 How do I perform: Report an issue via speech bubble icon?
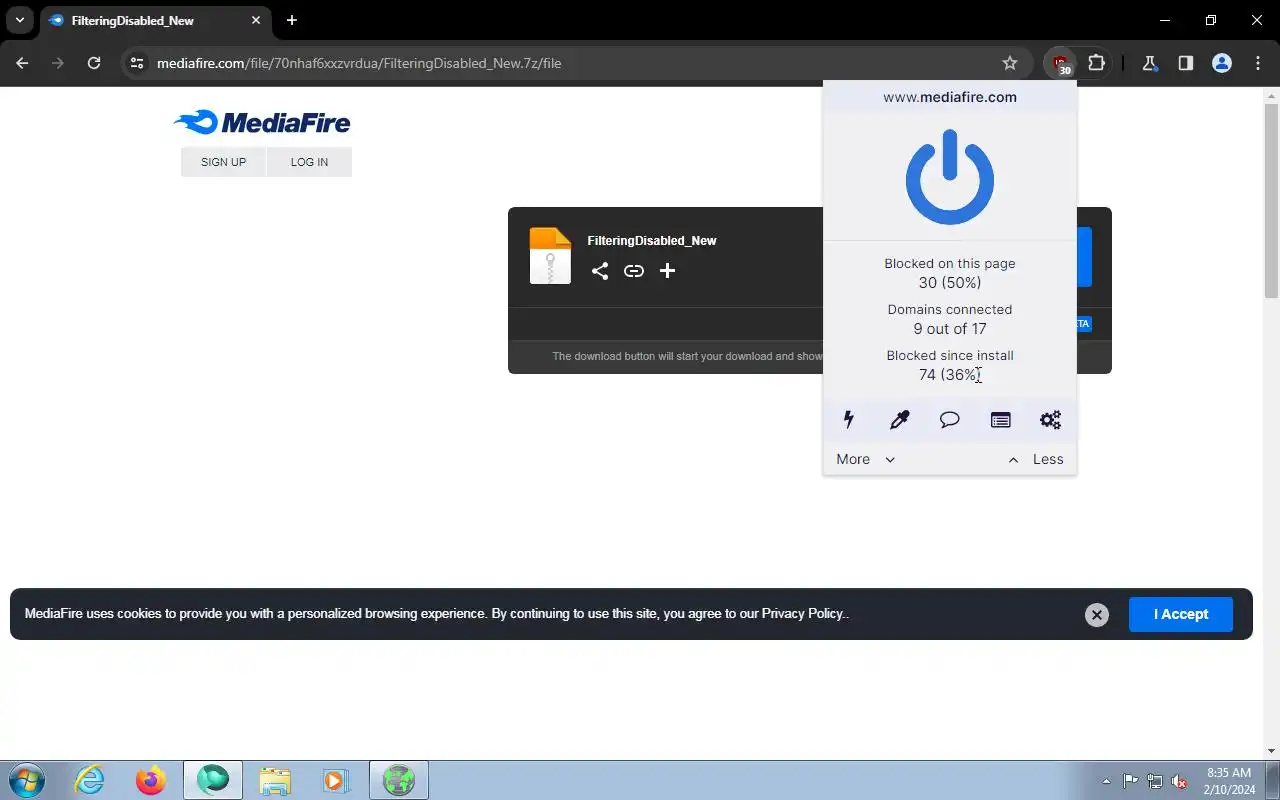click(950, 420)
